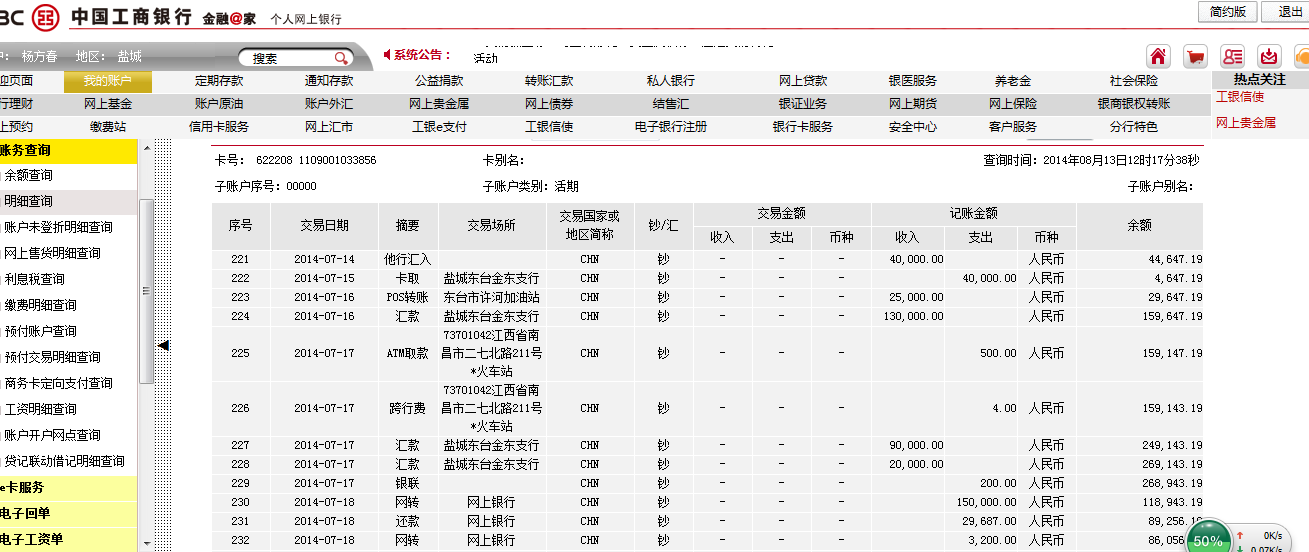This screenshot has height=552, width=1309.
Task: Open the 网上贷款 menu
Action: click(x=803, y=81)
